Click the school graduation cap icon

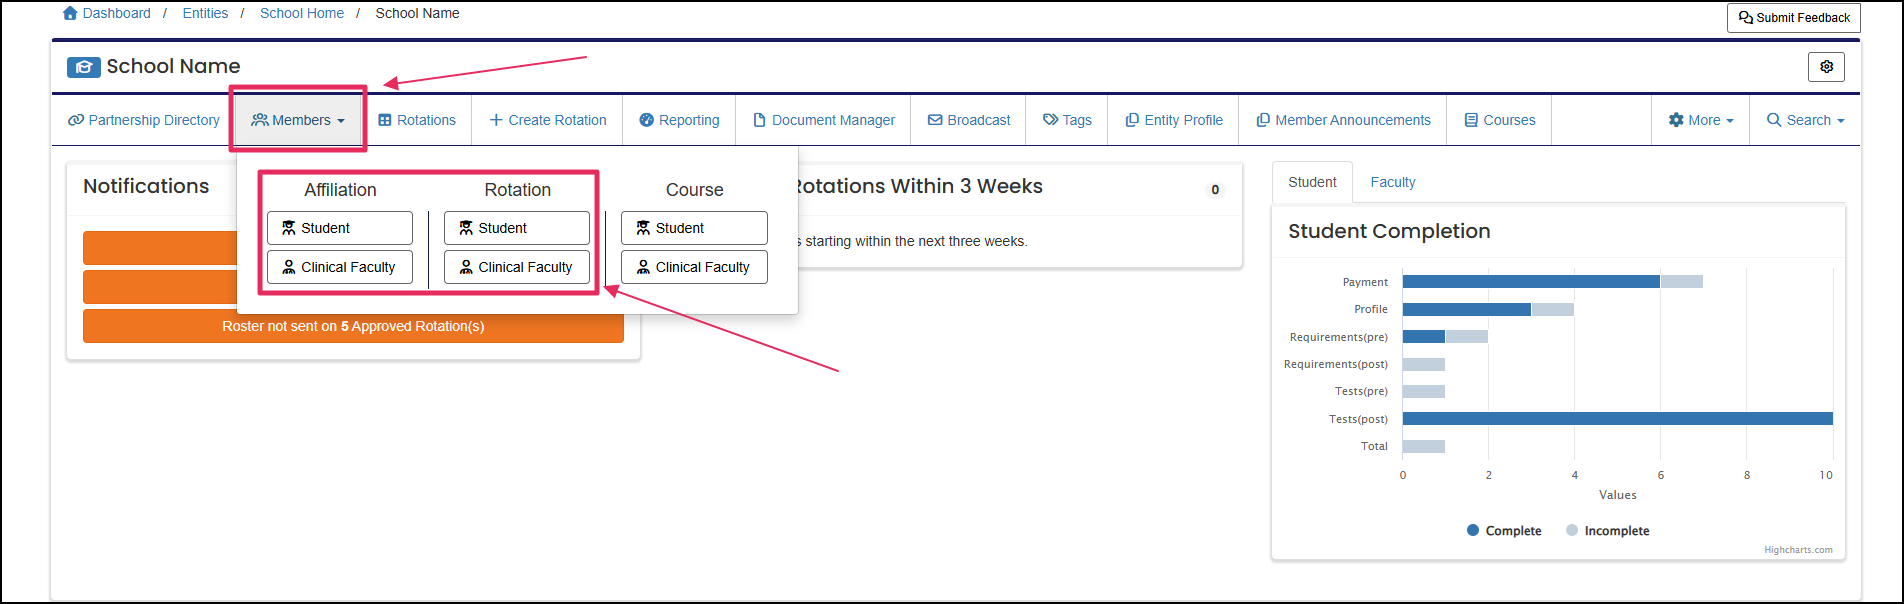coord(84,67)
